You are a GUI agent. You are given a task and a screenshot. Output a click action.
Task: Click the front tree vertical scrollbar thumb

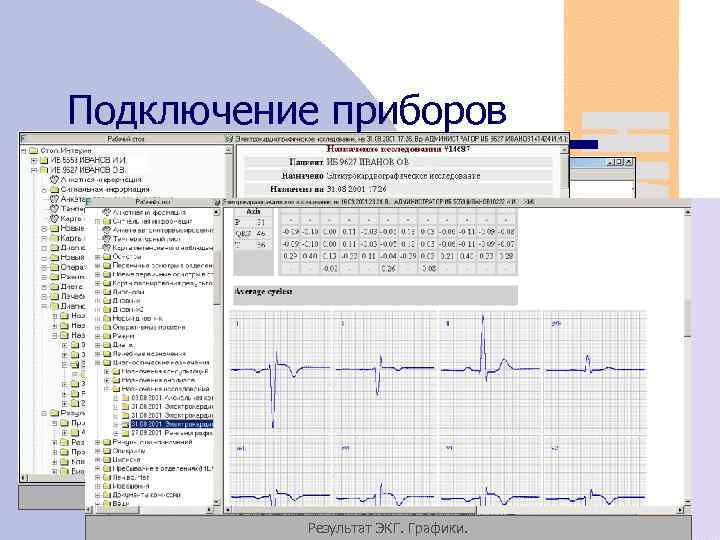[x=217, y=278]
